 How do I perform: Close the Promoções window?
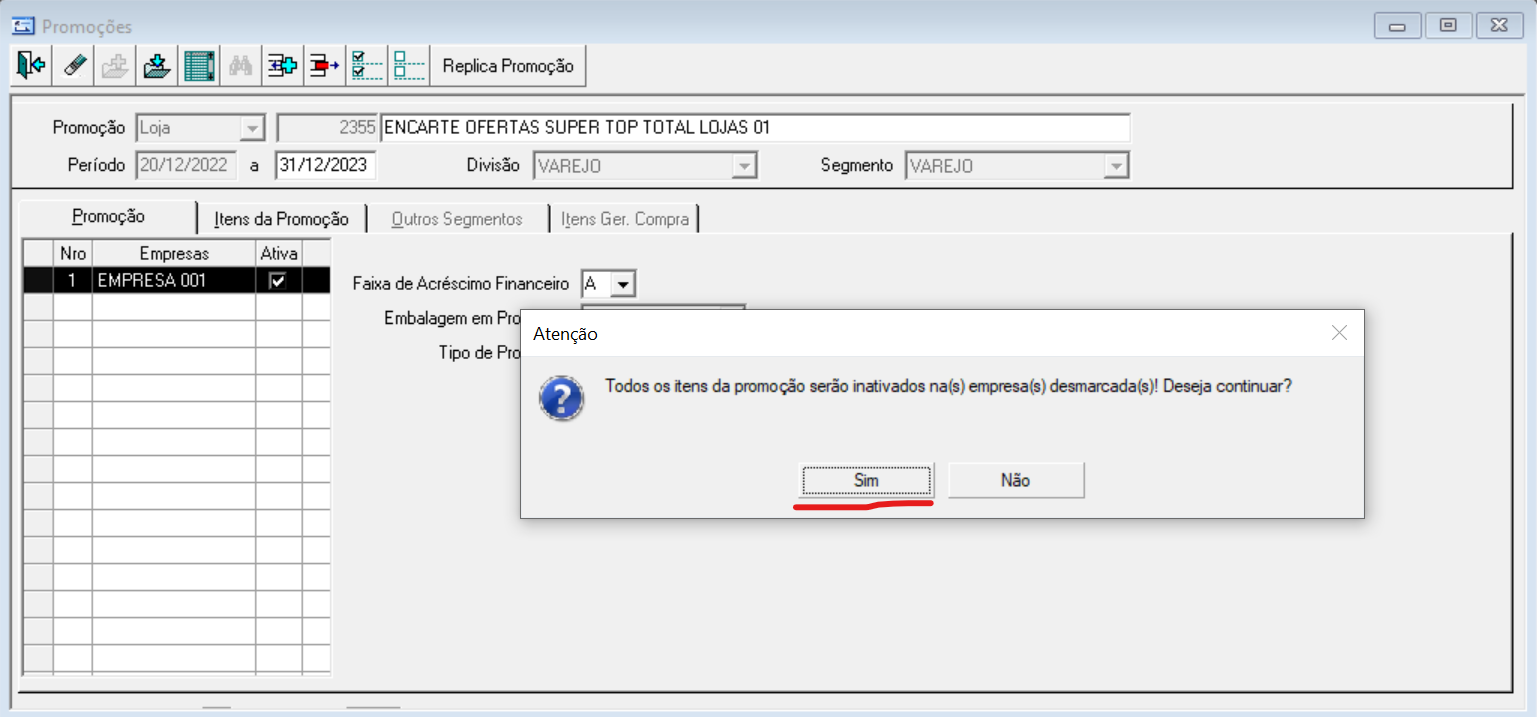pos(1500,26)
